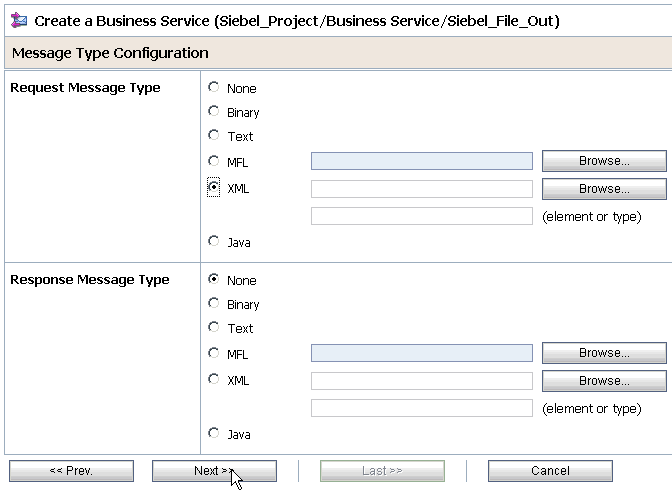Viewport: 672px width, 492px height.
Task: Click the Message Type Configuration heading
Action: [x=110, y=53]
